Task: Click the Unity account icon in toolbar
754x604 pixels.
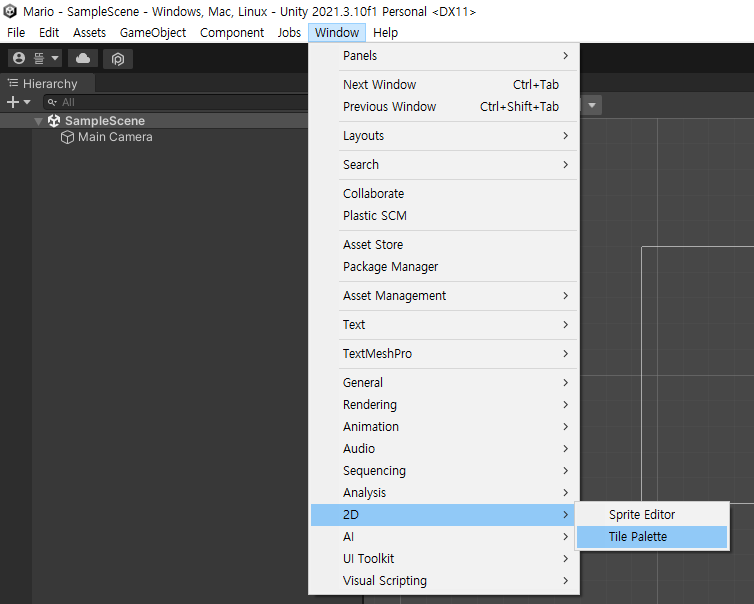Action: coord(19,58)
